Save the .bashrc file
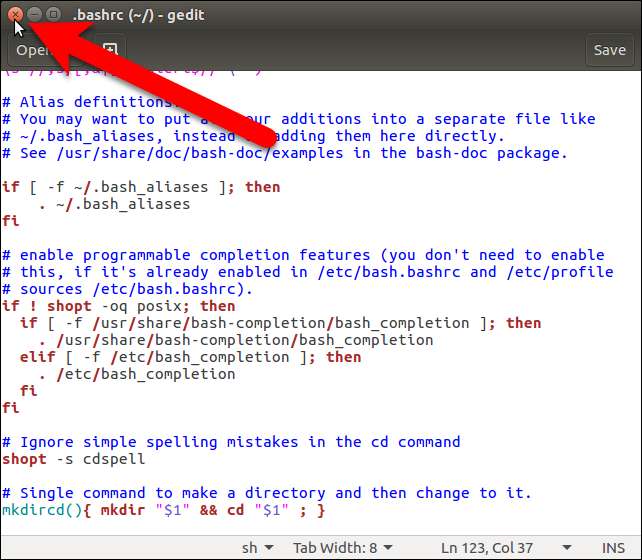This screenshot has width=642, height=560. pos(609,50)
